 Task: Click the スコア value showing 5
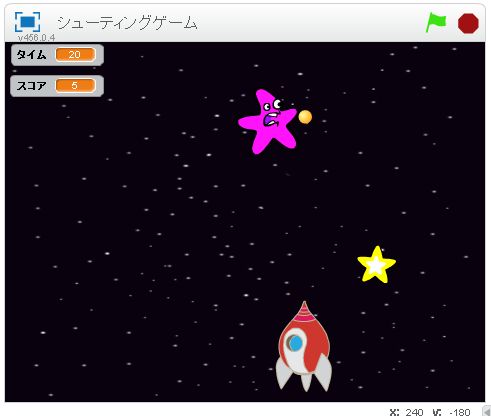tap(75, 86)
